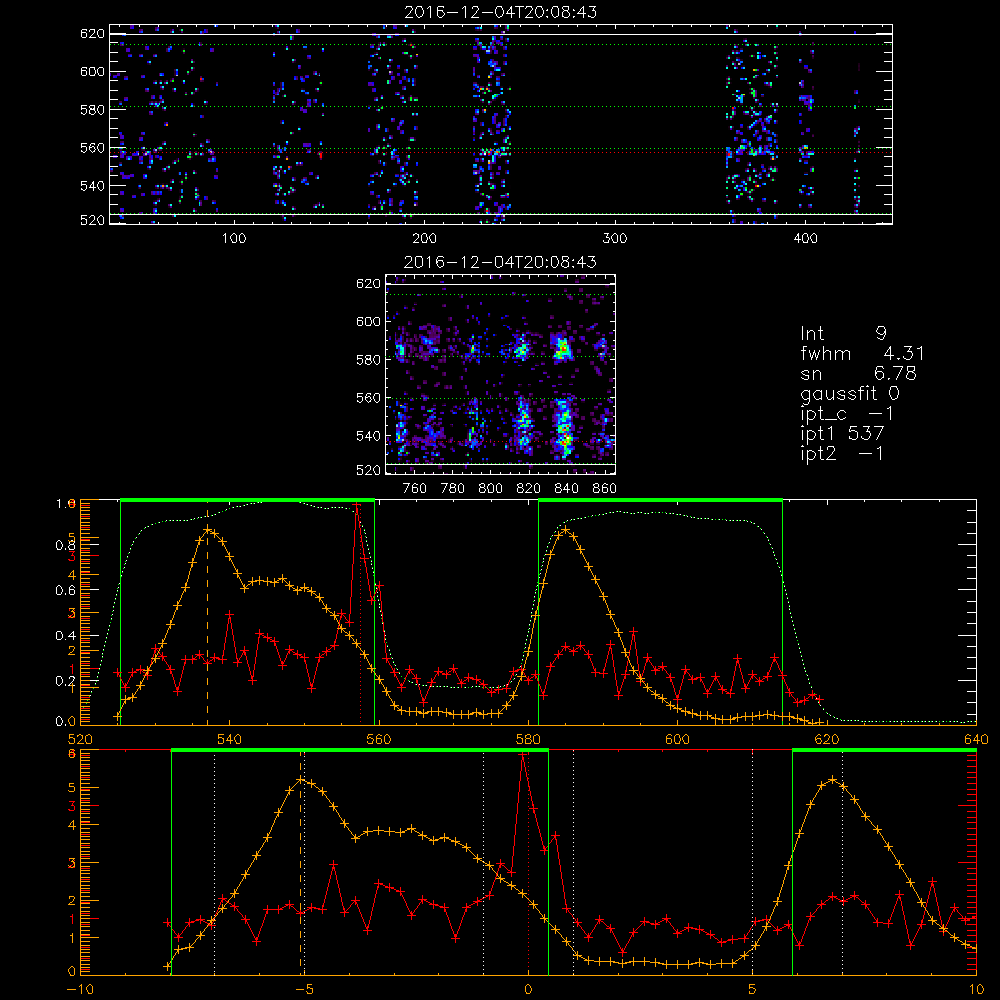Click x-axis label 100 on top plot
Viewport: 1000px width, 1000px height.
[x=234, y=239]
